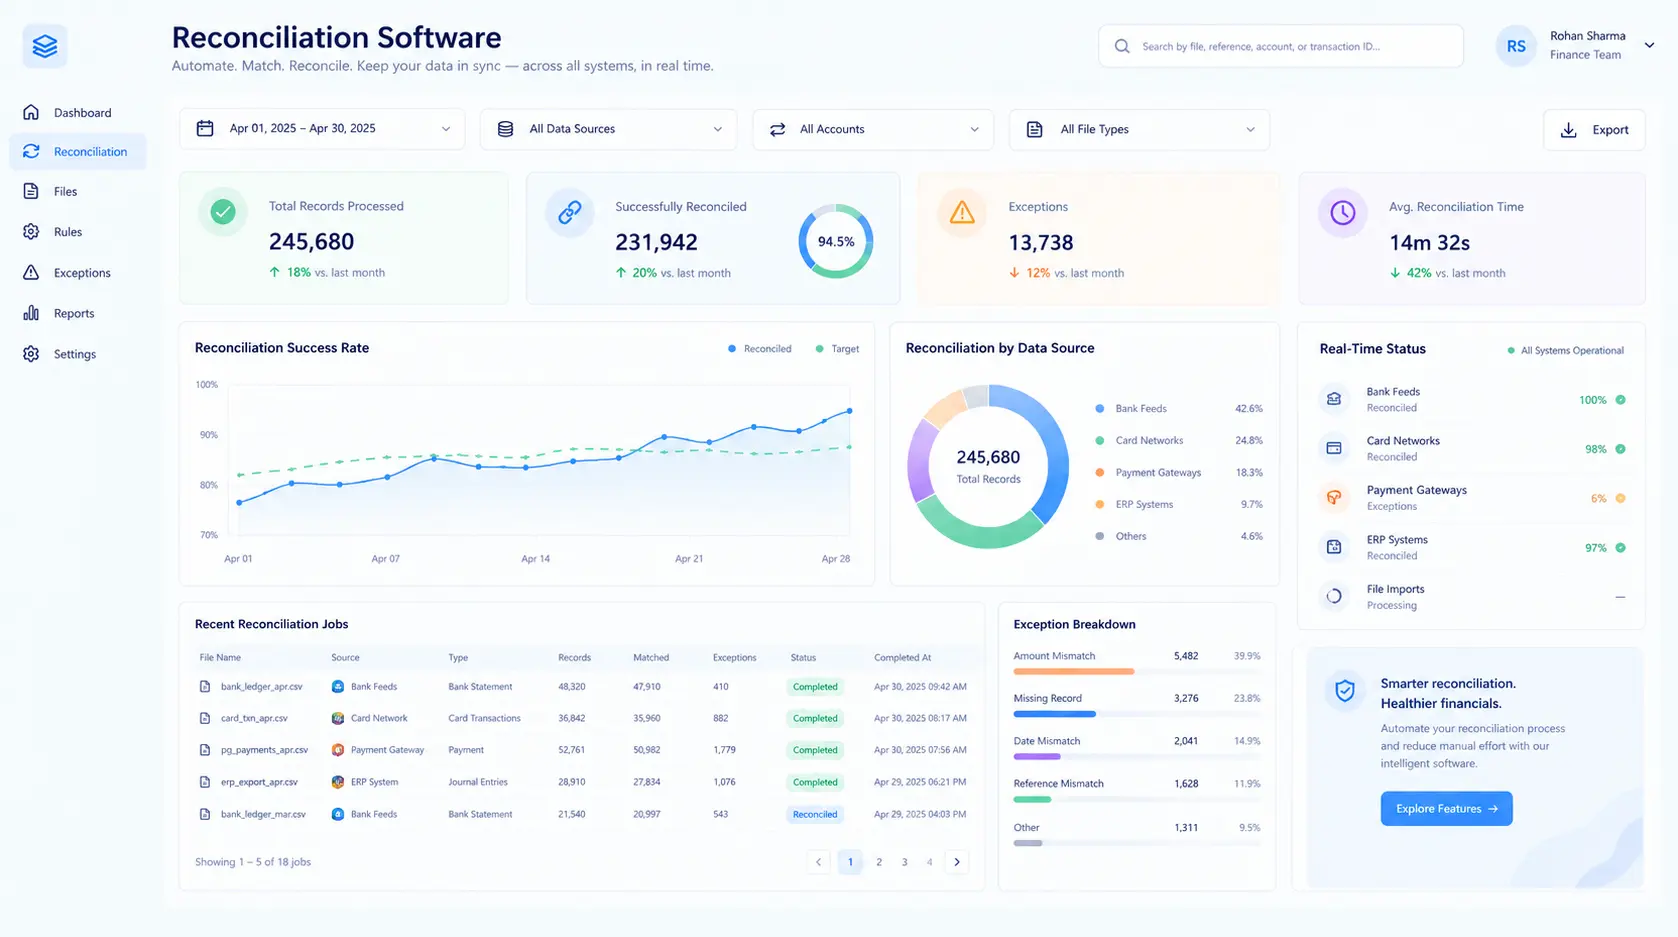Click the calendar icon in date filter
This screenshot has width=1678, height=937.
205,129
